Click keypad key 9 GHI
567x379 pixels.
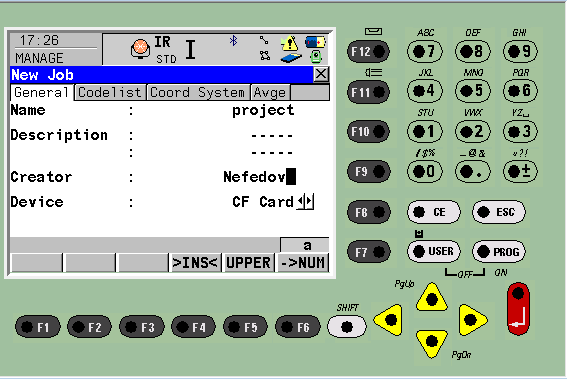[520, 51]
